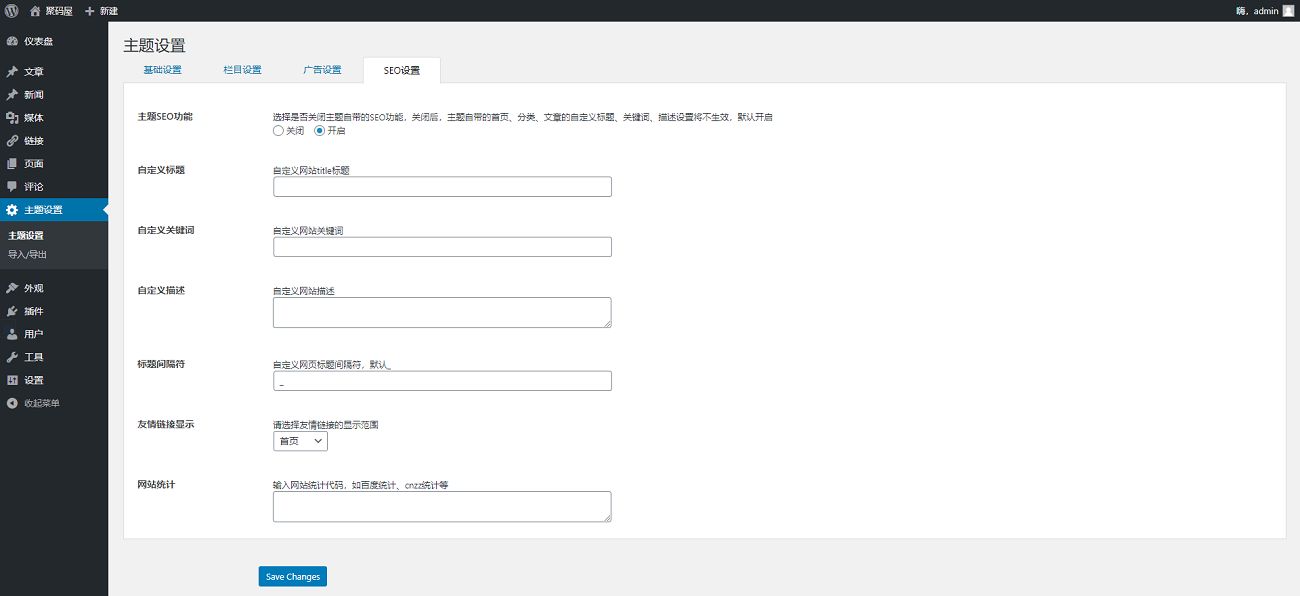Open the 友情链接显示 dropdown showing 首页
Image resolution: width=1300 pixels, height=596 pixels.
click(300, 441)
